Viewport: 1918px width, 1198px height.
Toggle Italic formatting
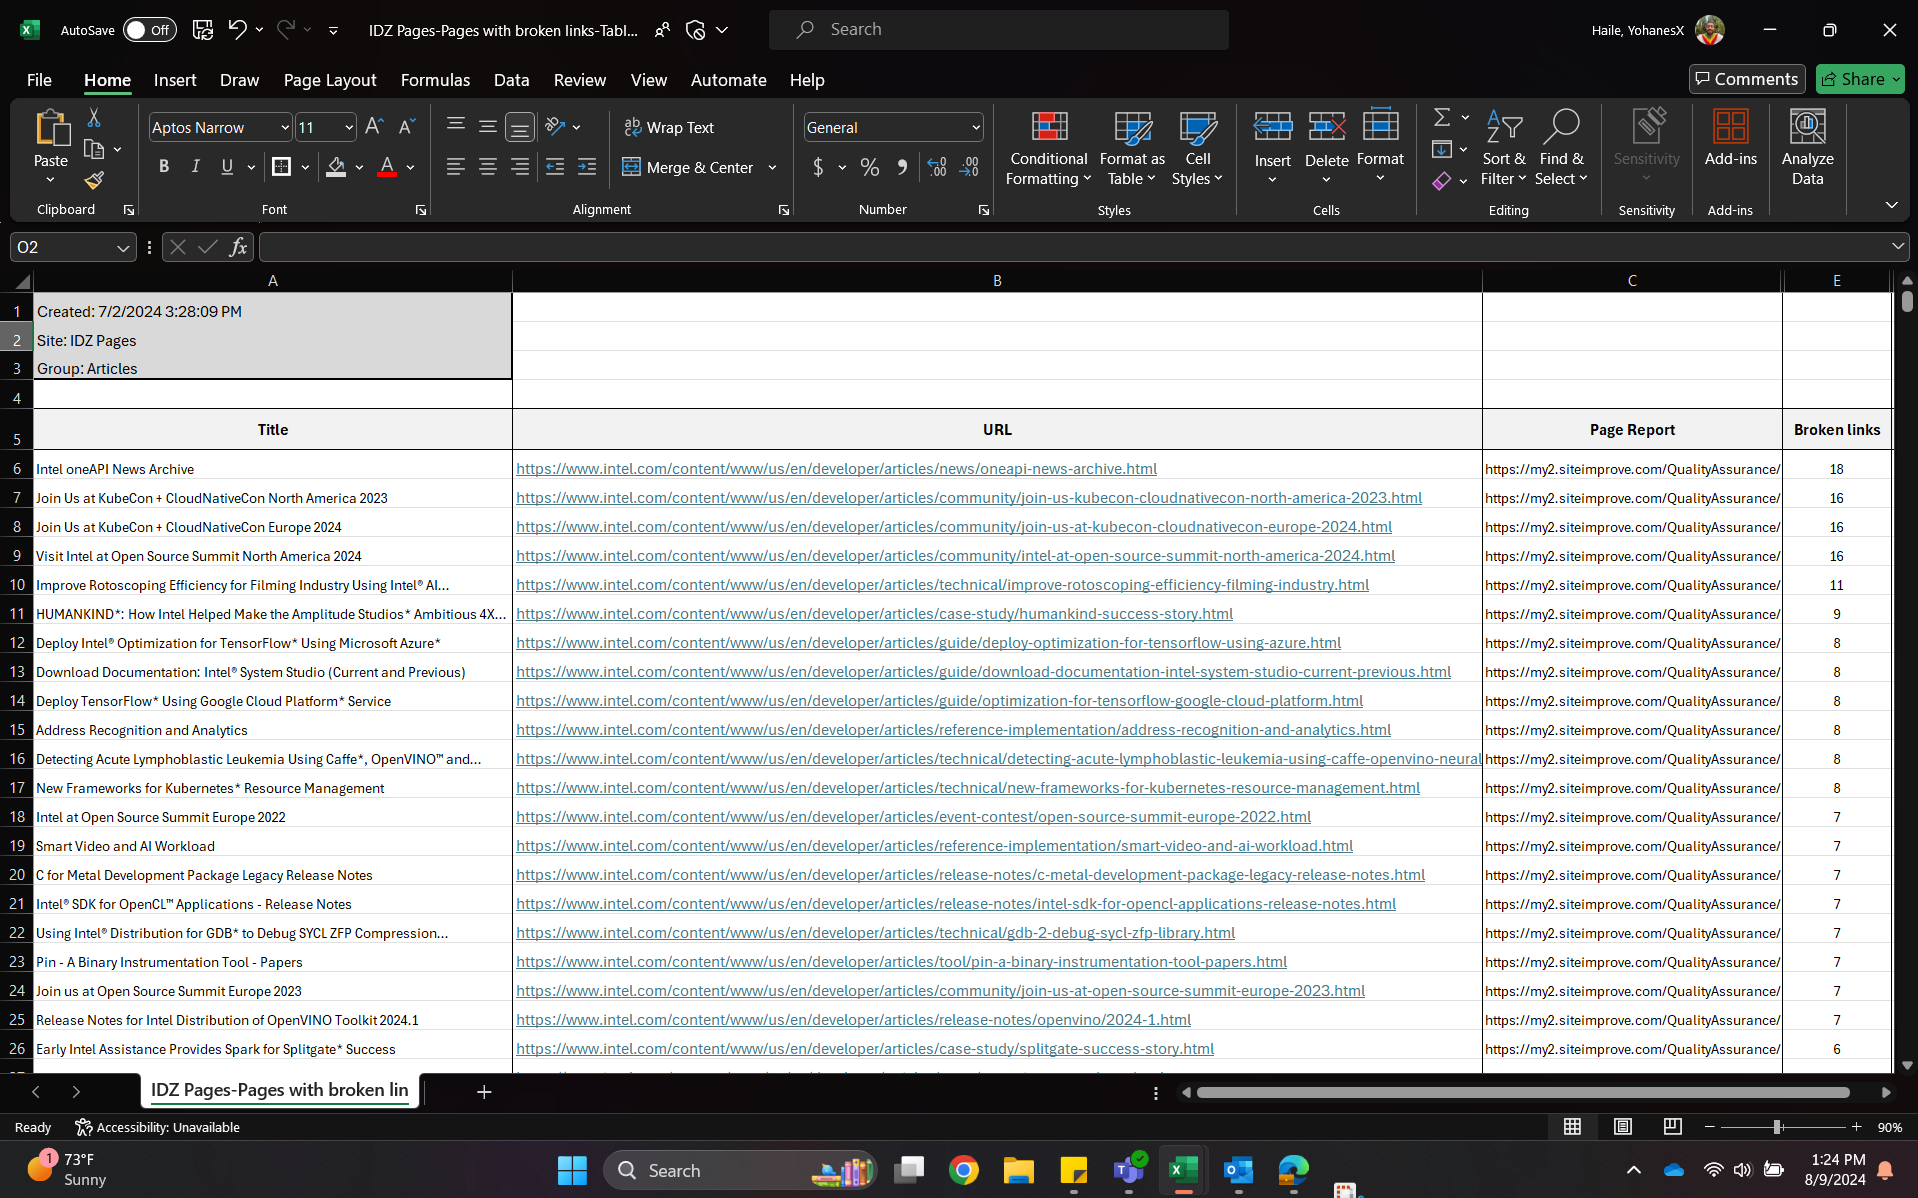pos(196,167)
